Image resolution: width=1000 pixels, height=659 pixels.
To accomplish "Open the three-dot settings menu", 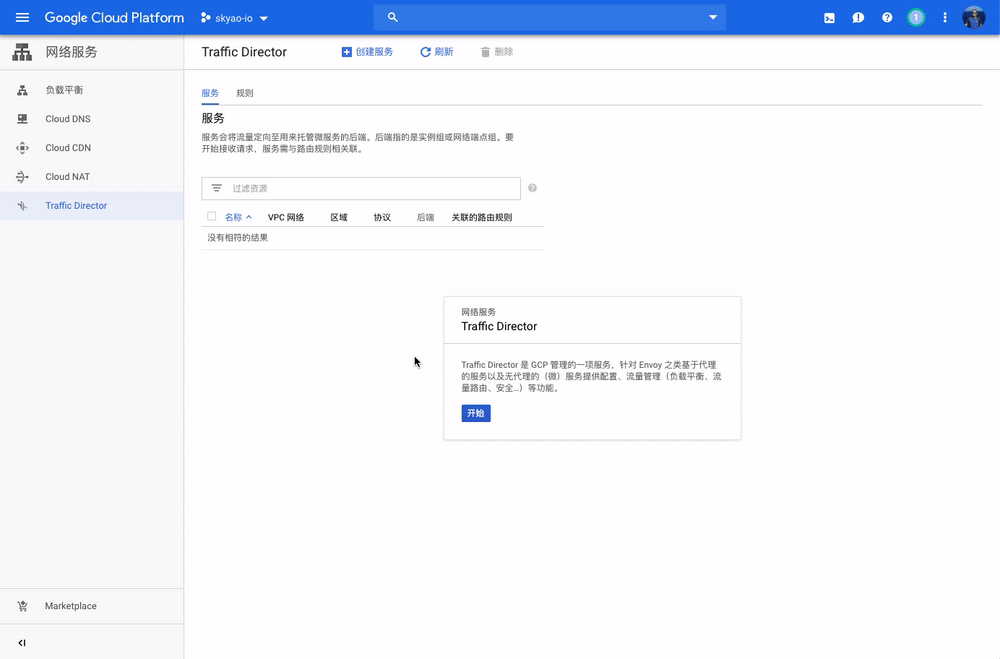I will (945, 18).
